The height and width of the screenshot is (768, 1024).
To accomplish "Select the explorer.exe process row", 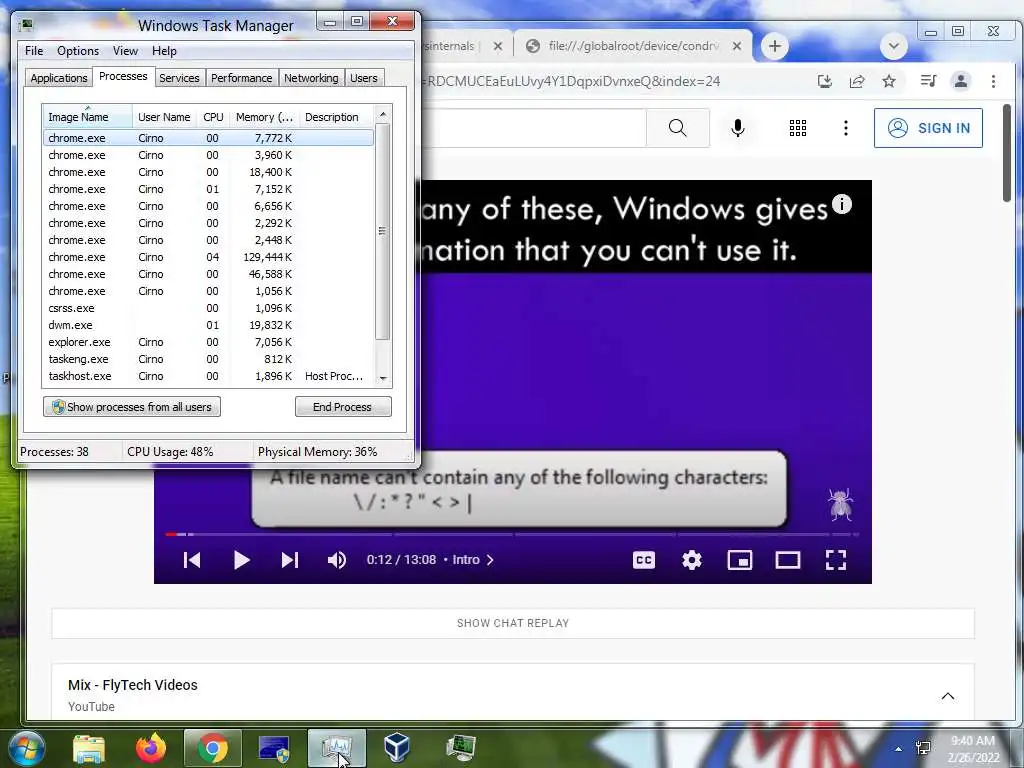I will pos(208,342).
